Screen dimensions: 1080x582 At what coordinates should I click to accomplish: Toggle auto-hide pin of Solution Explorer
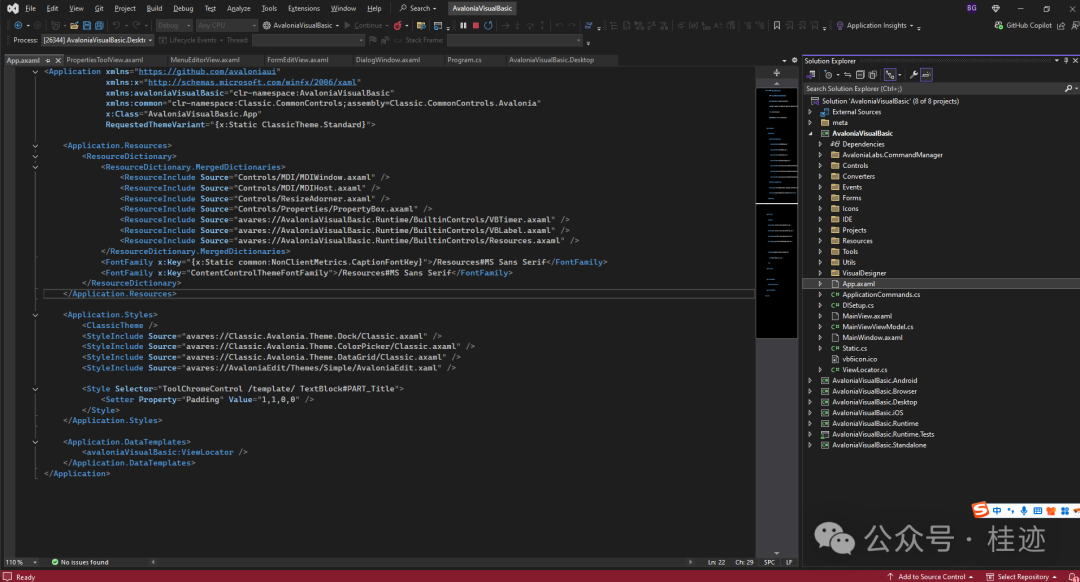(x=1066, y=61)
